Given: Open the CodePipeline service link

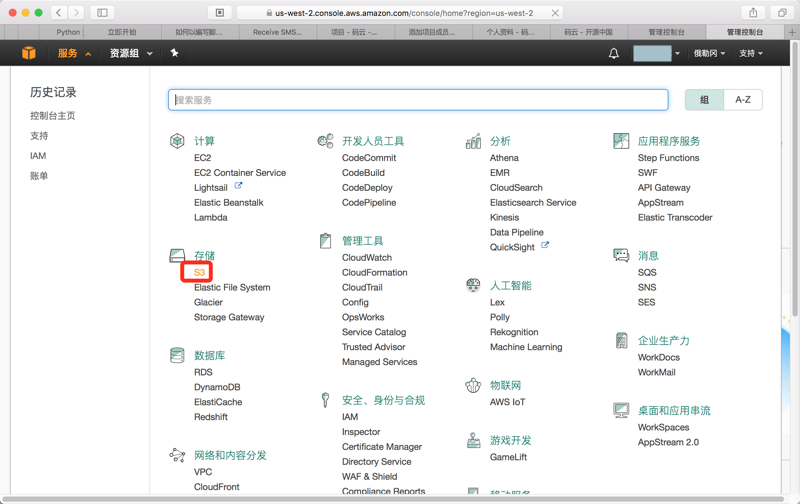Looking at the screenshot, I should coord(369,203).
